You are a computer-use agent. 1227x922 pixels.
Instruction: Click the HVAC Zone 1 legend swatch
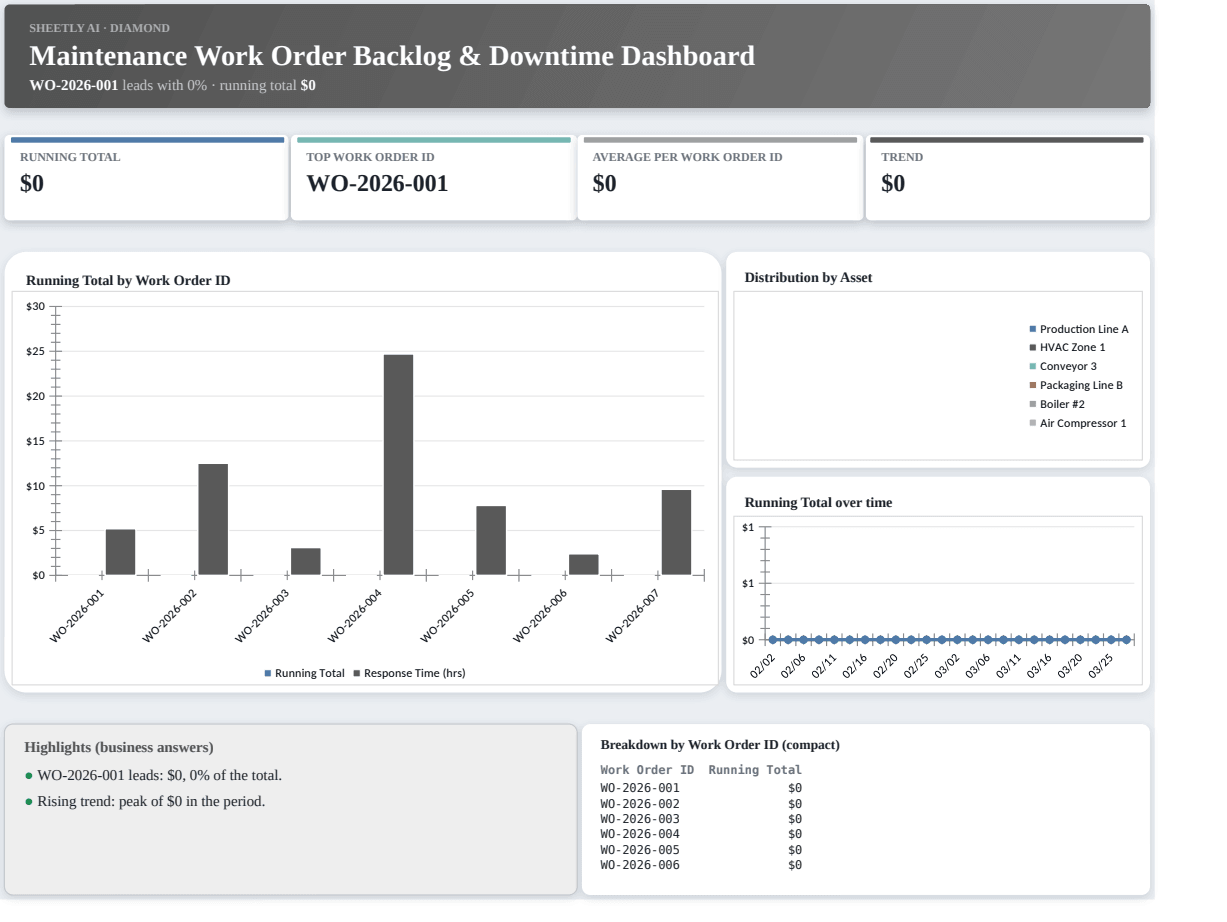[x=1033, y=347]
